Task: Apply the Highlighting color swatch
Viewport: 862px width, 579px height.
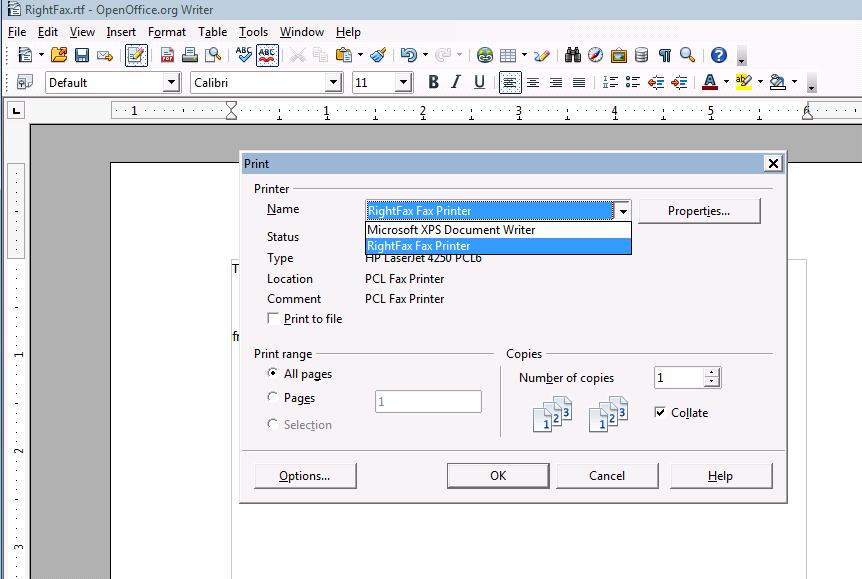Action: (743, 82)
